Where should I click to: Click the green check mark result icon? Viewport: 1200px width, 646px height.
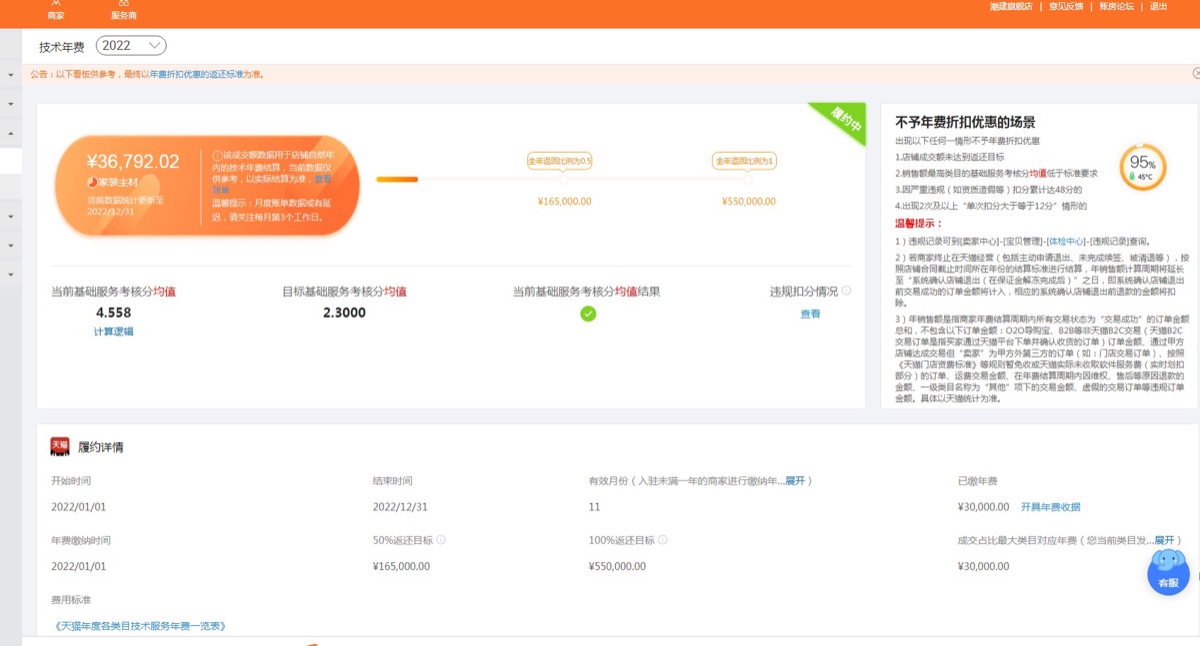pos(588,314)
